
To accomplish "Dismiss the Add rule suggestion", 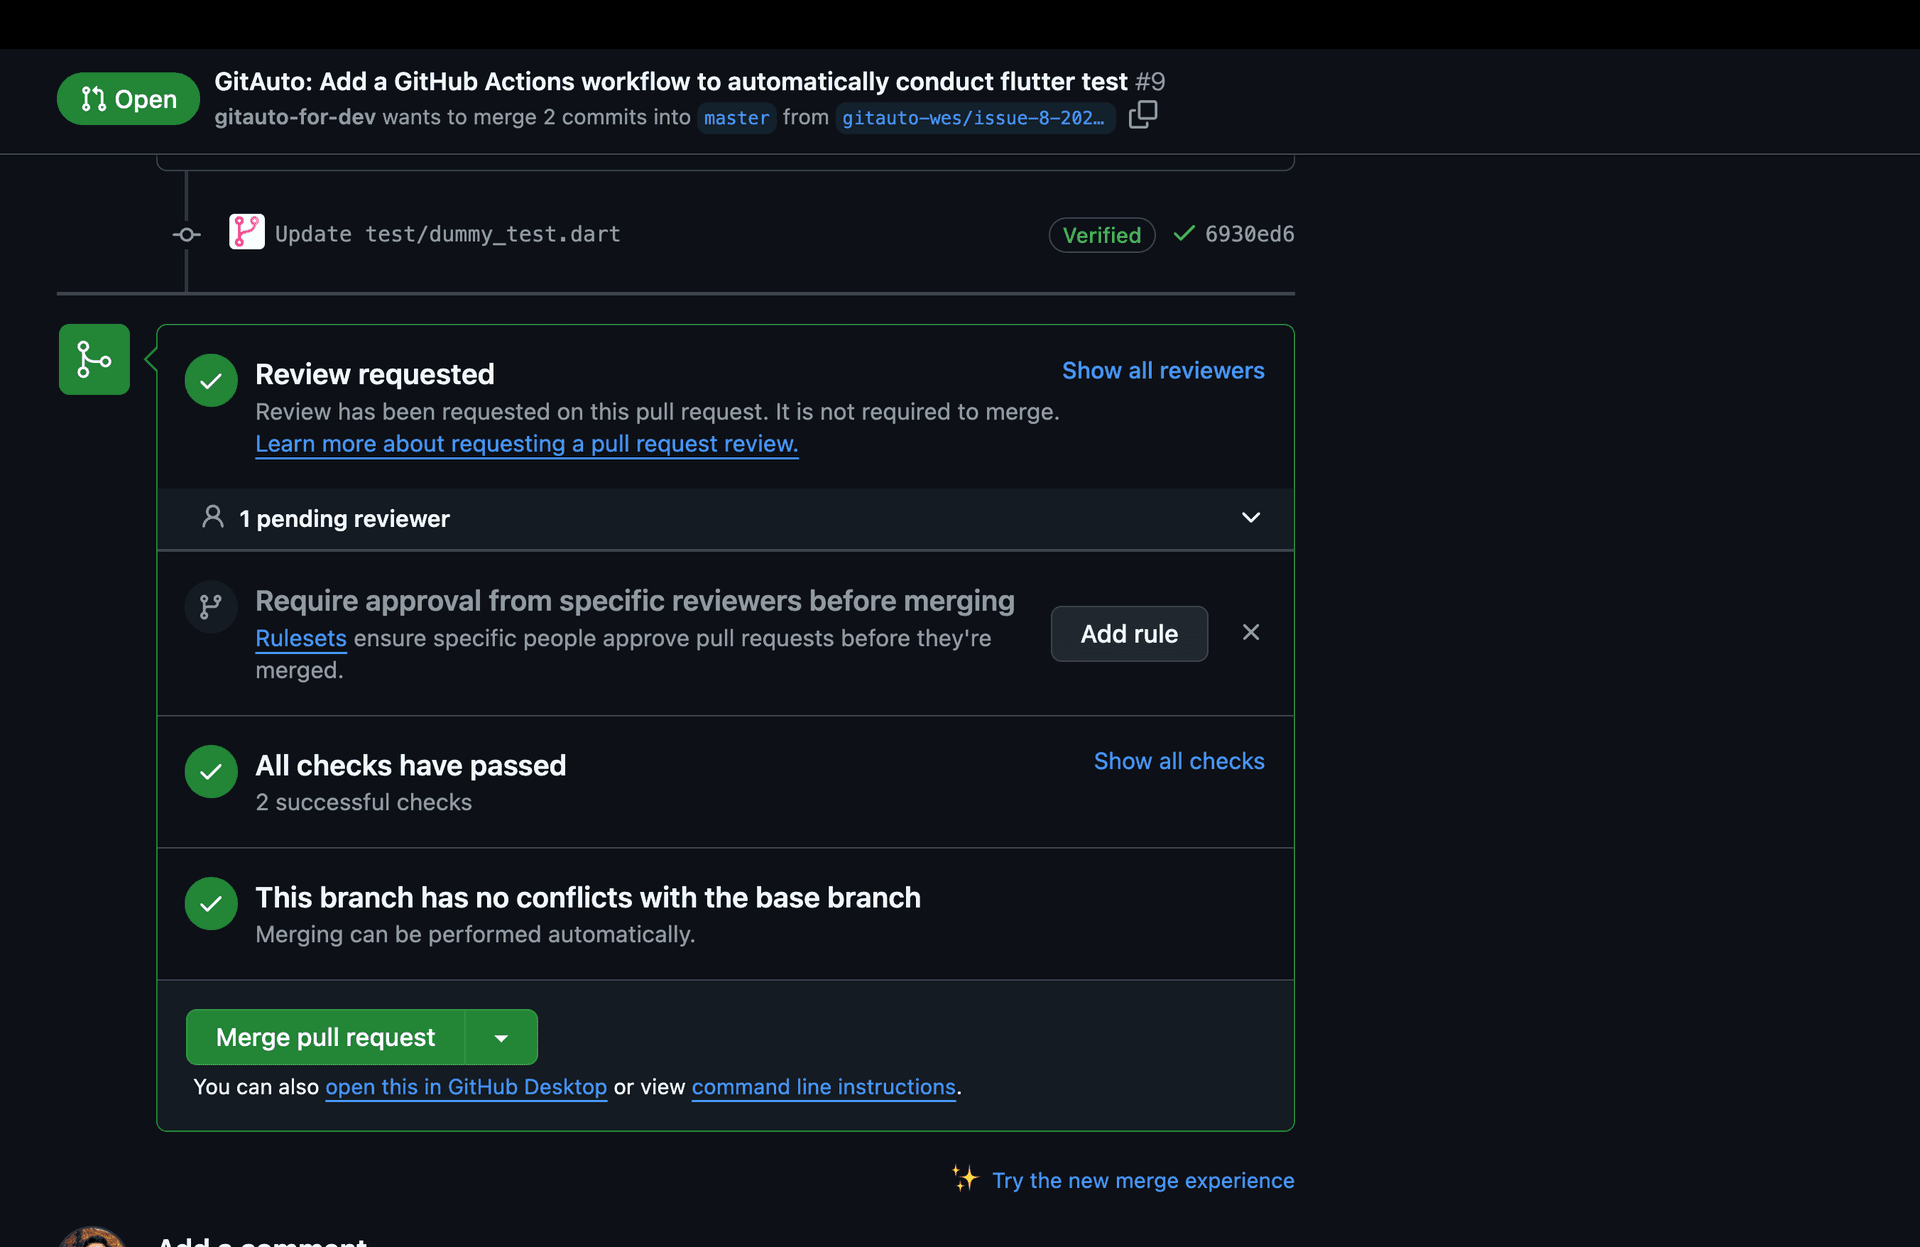I will point(1250,632).
